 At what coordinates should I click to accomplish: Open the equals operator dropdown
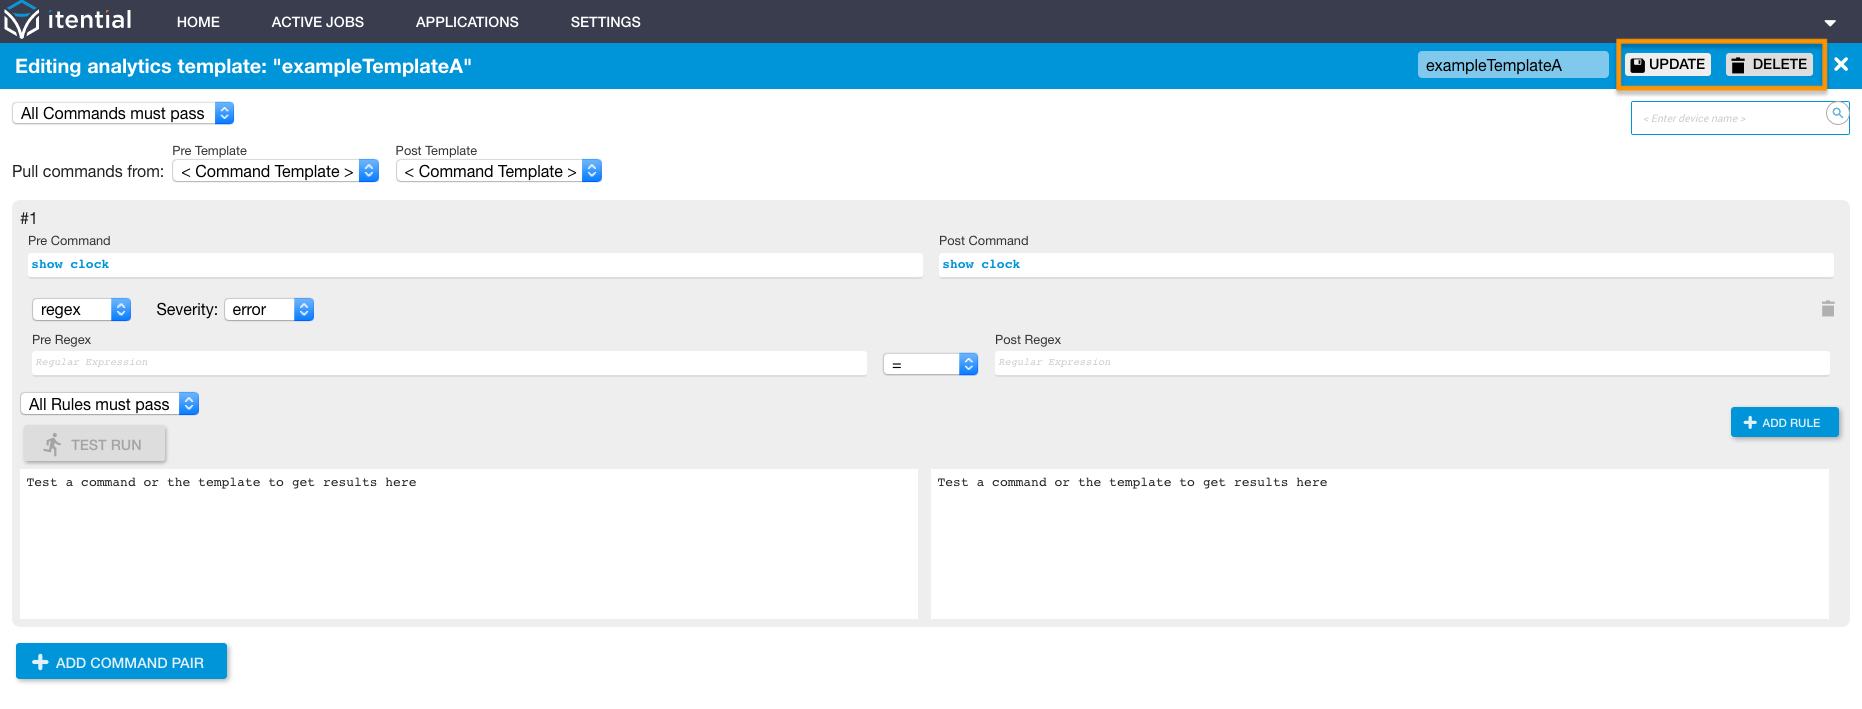(x=930, y=364)
